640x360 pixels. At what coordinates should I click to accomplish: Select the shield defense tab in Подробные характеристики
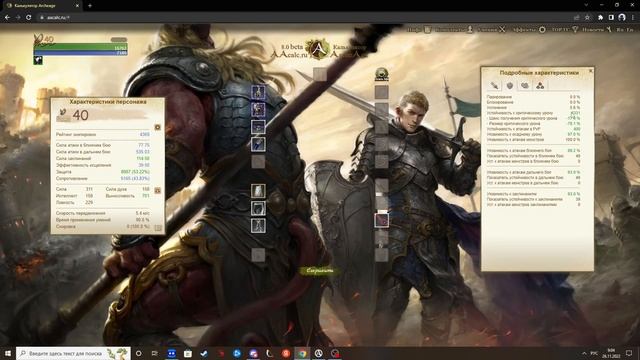click(510, 85)
